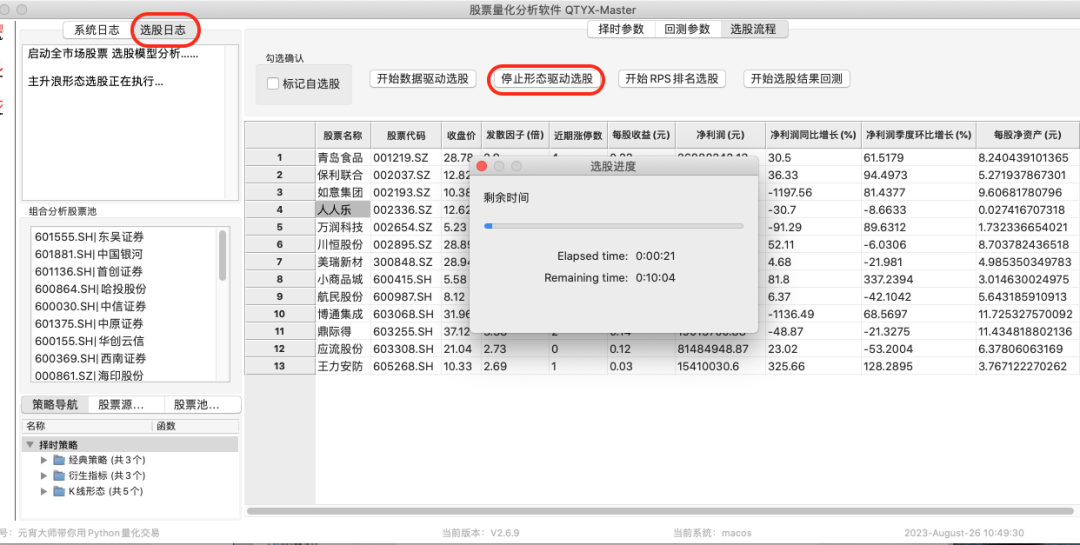
Task: Click stock code 600987.SH cell
Action: 406,297
